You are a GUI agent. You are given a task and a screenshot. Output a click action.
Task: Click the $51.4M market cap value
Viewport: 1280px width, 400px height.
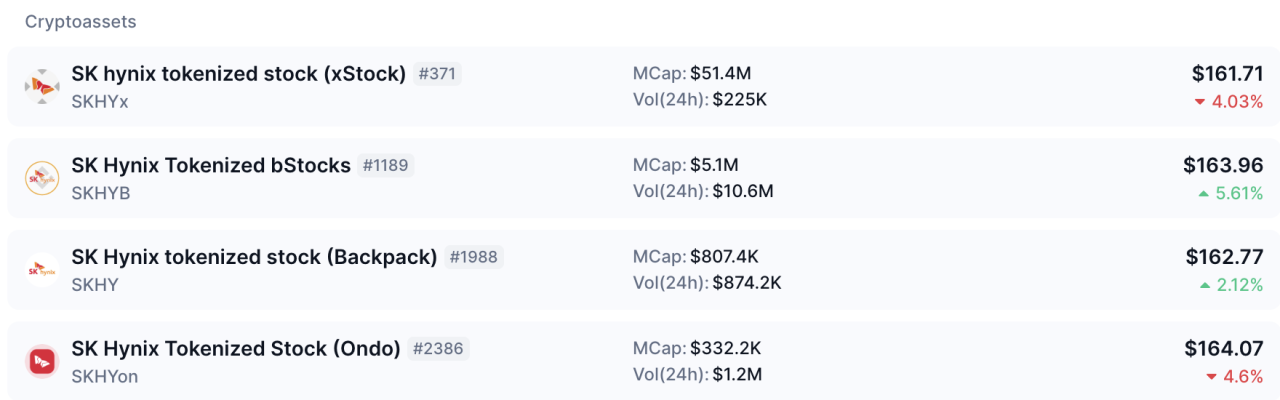click(724, 73)
